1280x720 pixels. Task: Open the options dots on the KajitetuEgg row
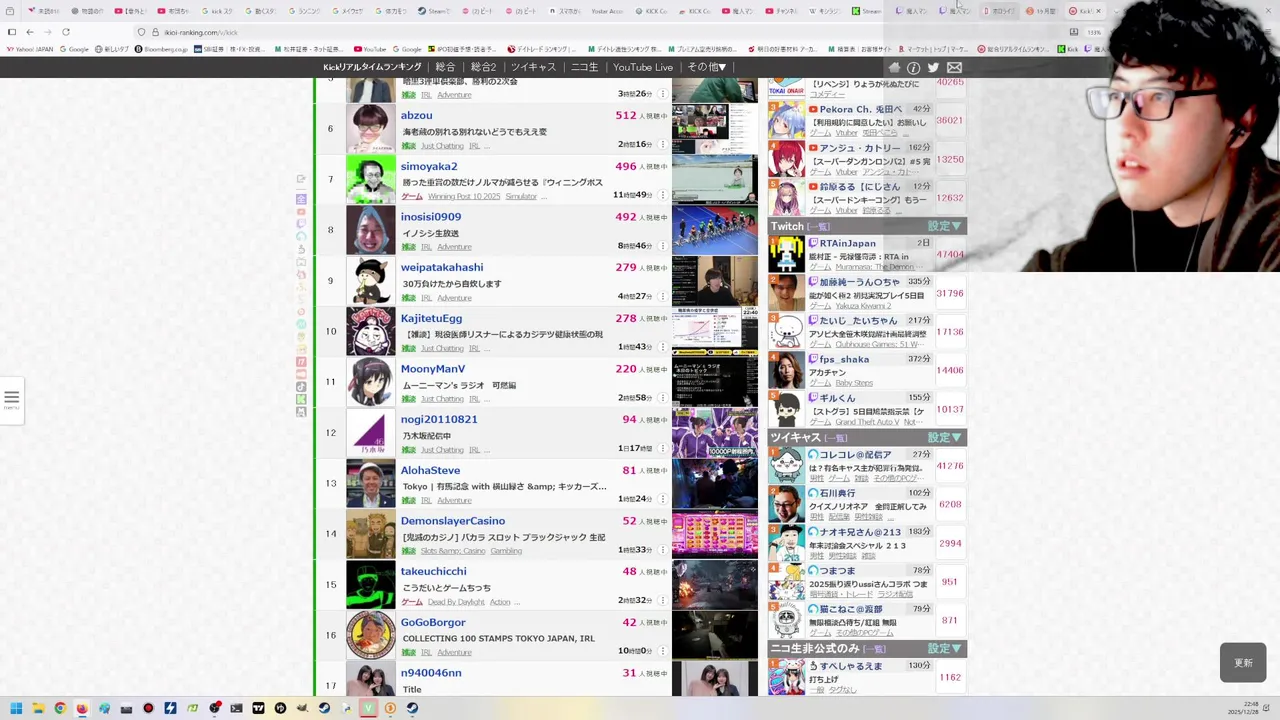click(662, 347)
